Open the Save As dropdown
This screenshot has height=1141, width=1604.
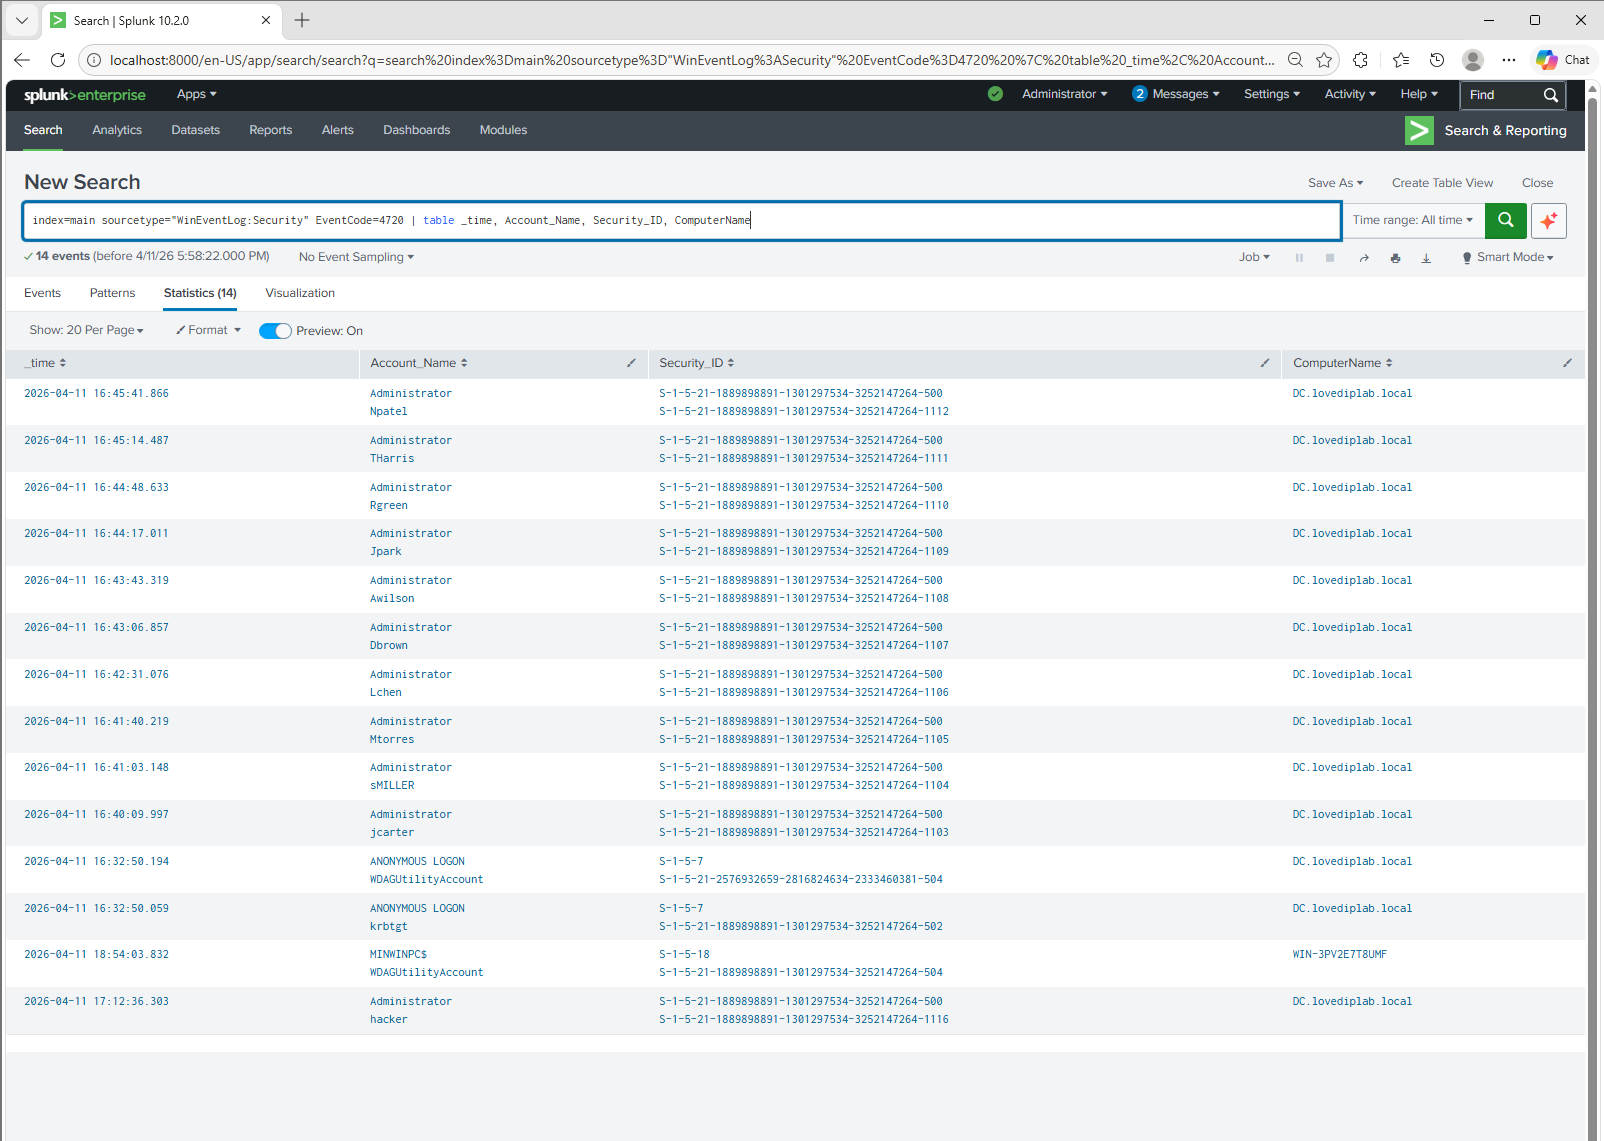tap(1336, 183)
